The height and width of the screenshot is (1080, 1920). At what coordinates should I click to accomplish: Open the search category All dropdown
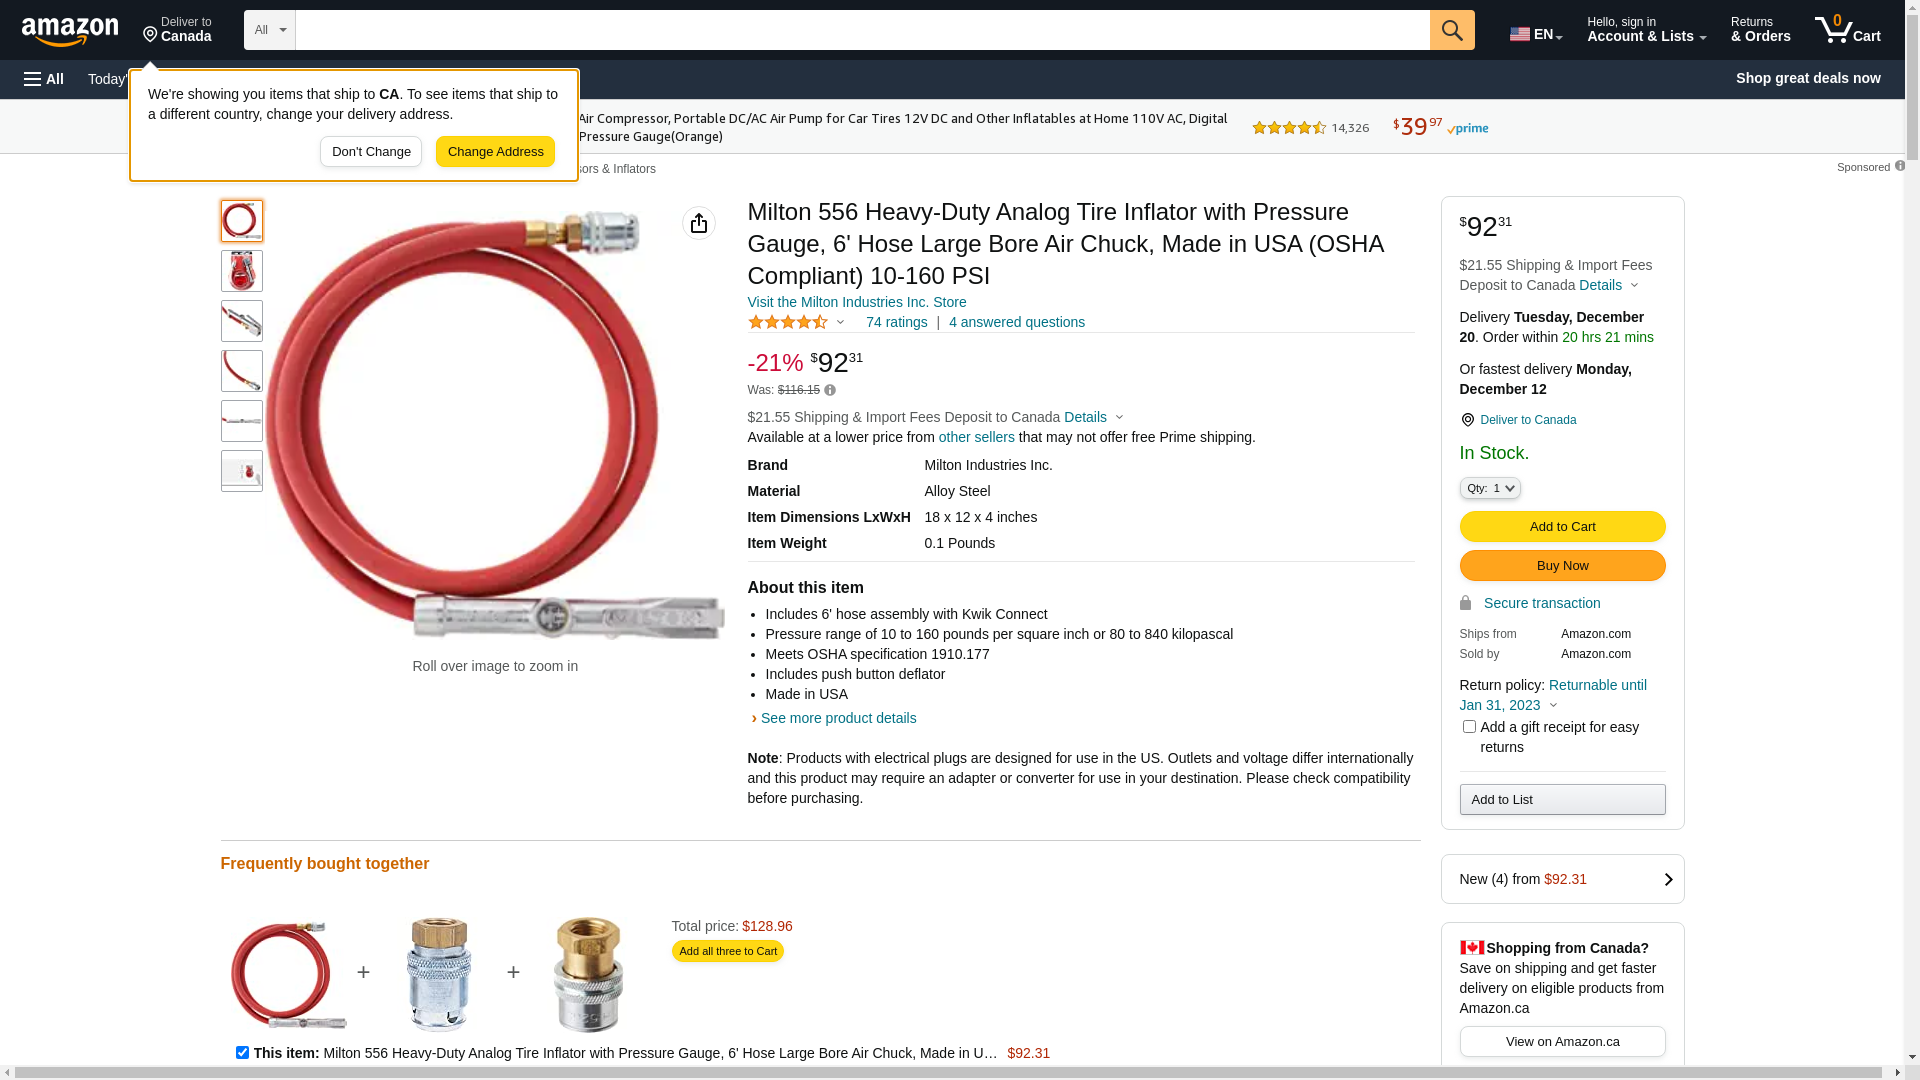(269, 30)
